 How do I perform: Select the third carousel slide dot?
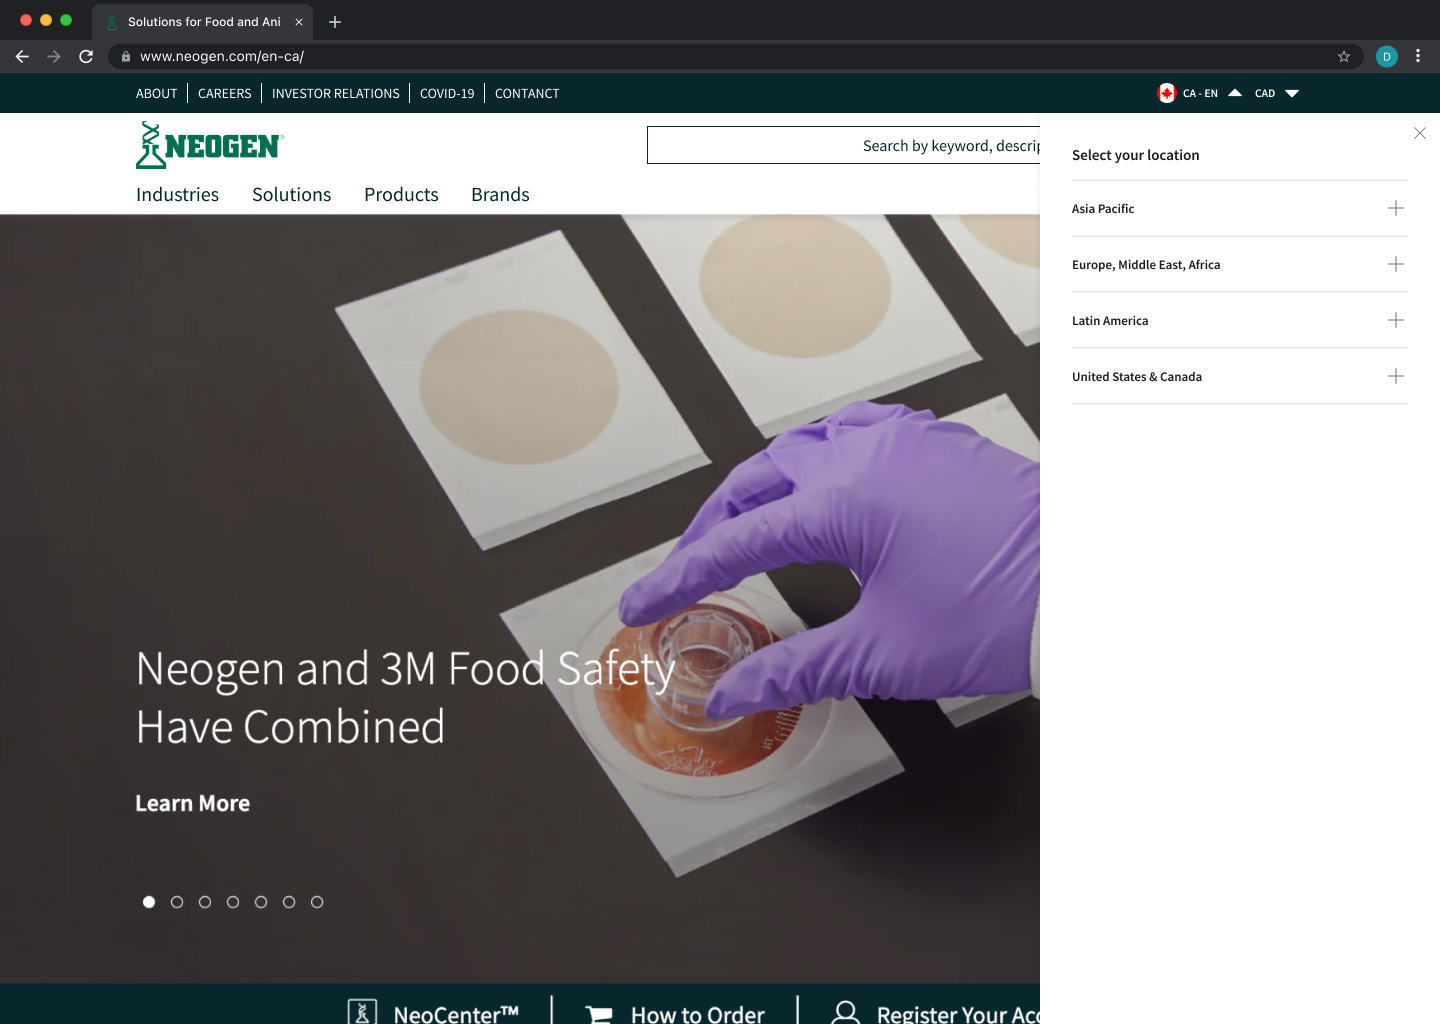[x=205, y=902]
